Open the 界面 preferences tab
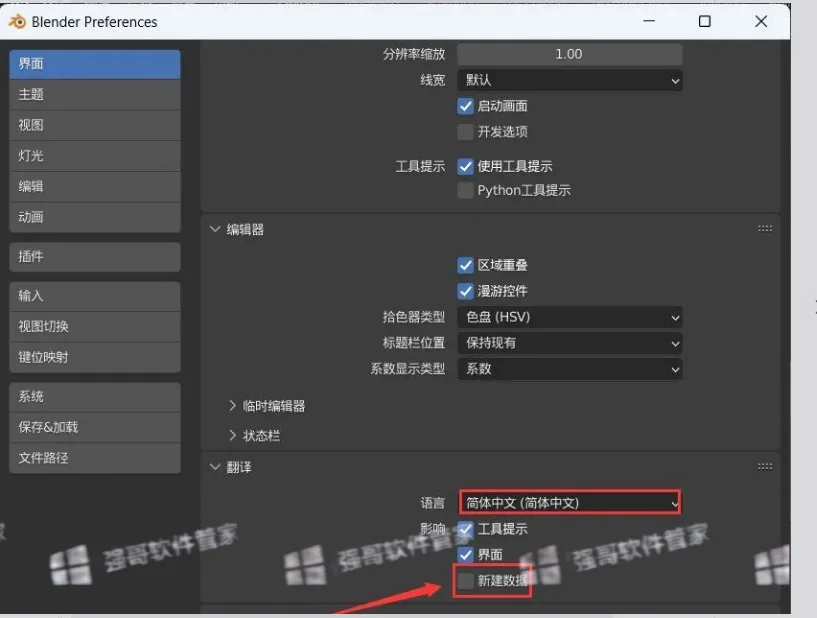Screen dimensions: 817x618 point(95,64)
